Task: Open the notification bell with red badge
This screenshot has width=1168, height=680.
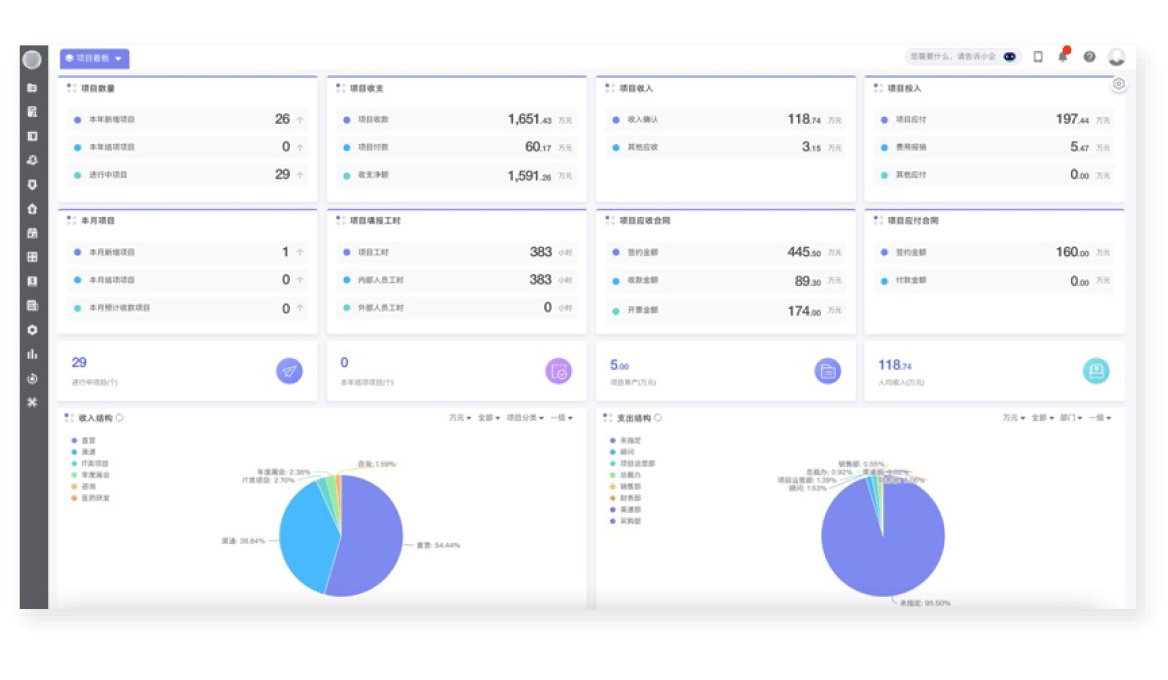Action: (x=1063, y=57)
